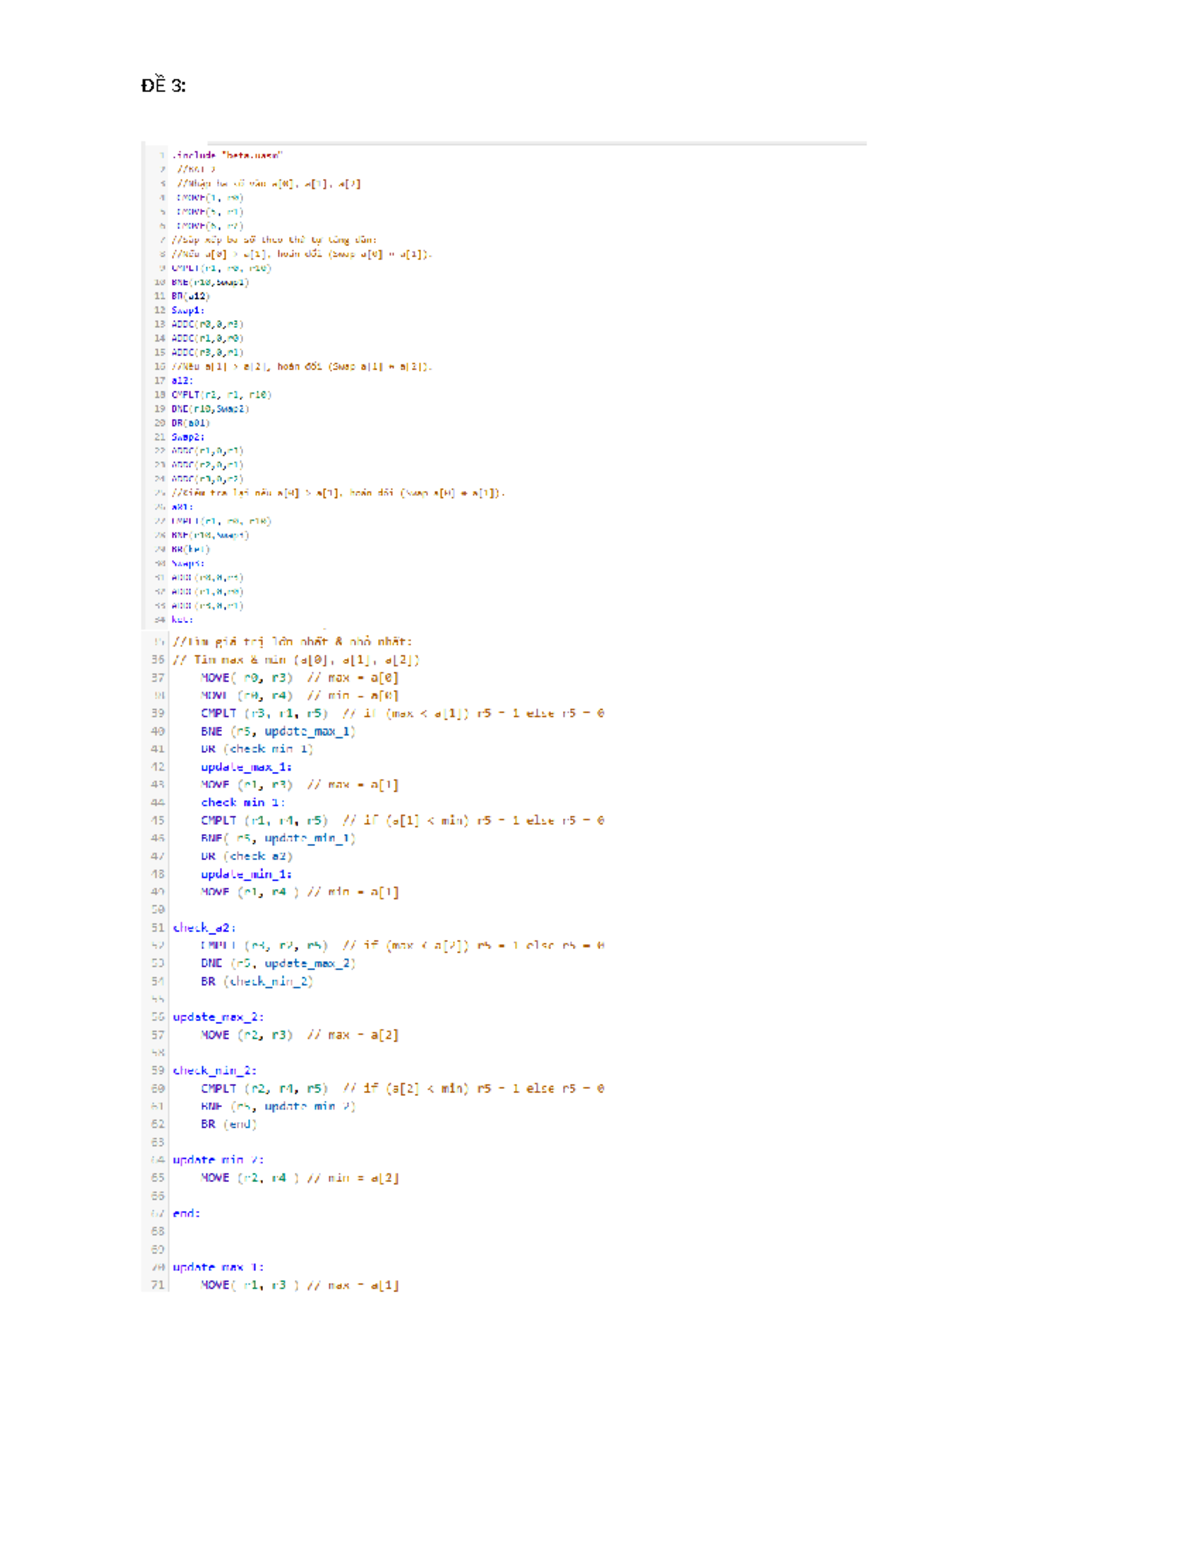Click the update_max_2: label on line 56

pyautogui.click(x=218, y=1017)
